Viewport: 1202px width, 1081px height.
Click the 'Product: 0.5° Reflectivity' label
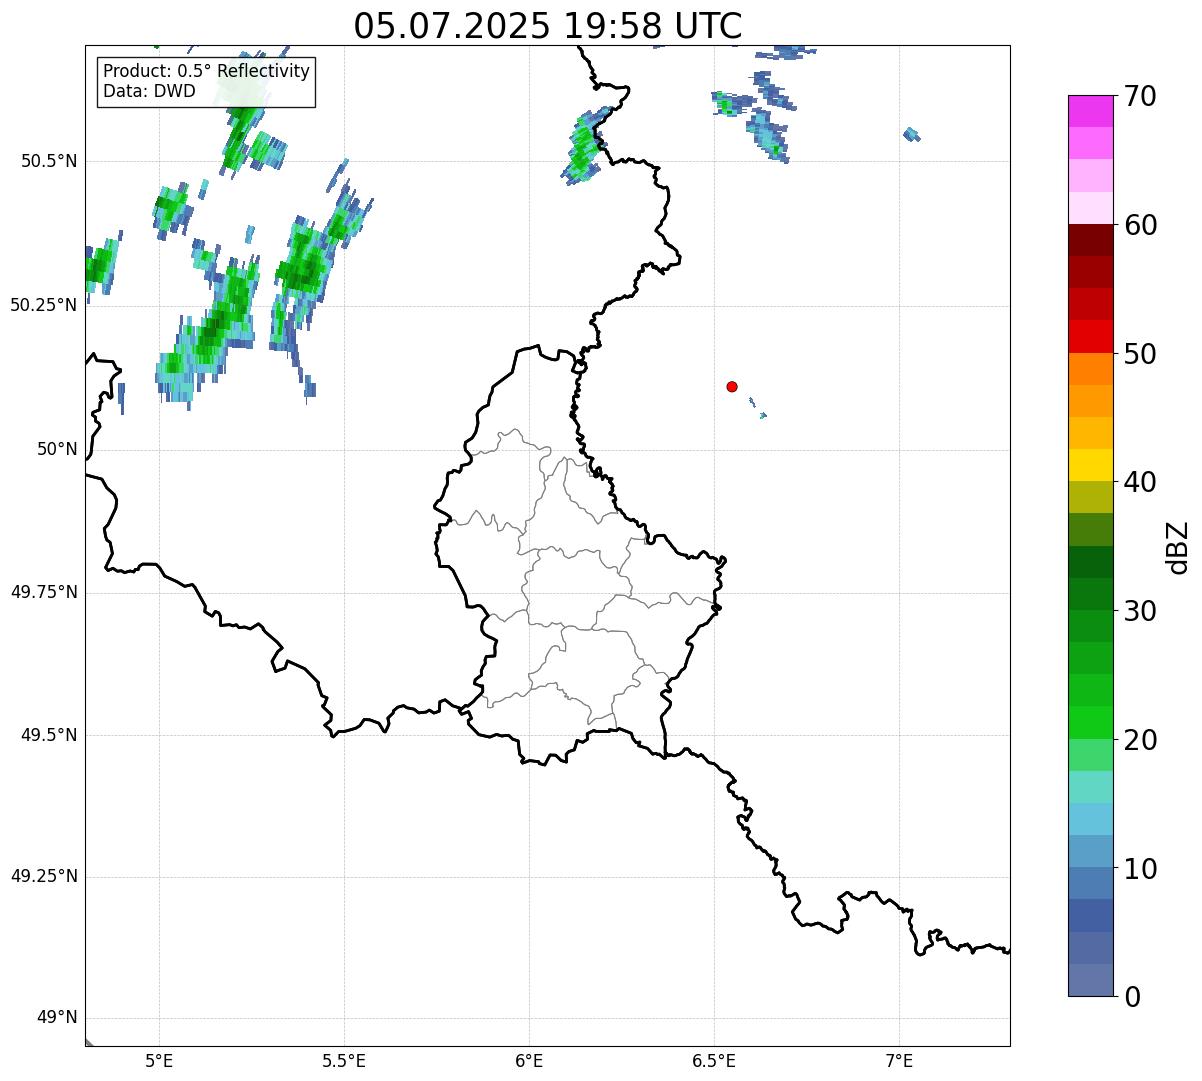pyautogui.click(x=207, y=72)
